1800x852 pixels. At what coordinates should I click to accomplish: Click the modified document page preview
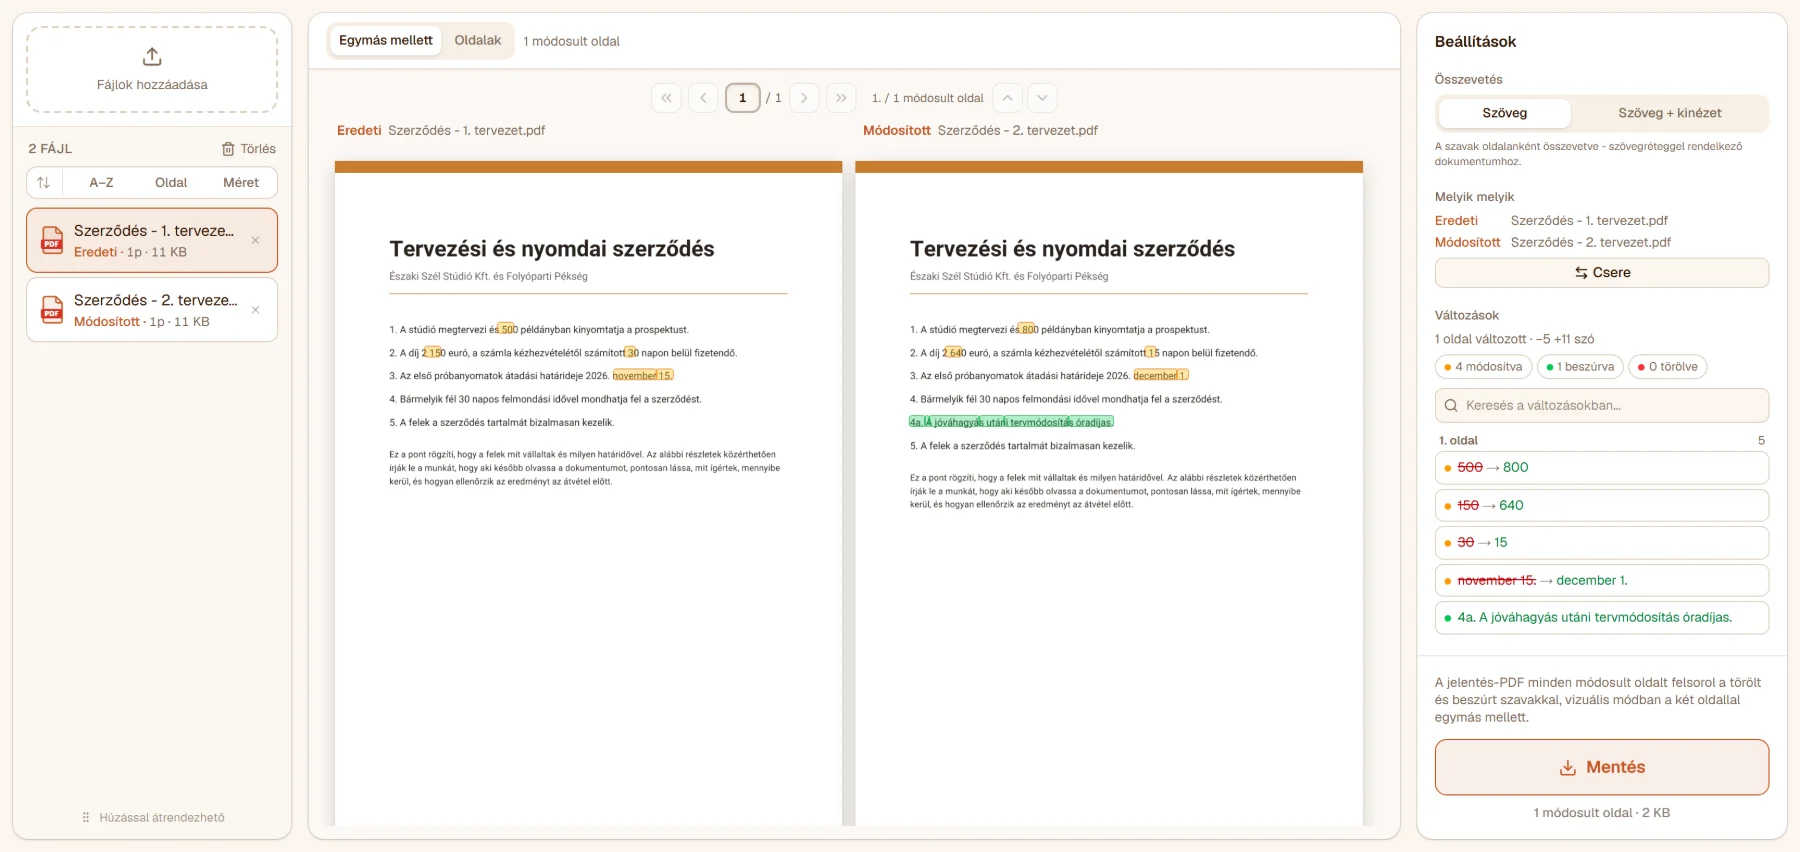point(1109,494)
